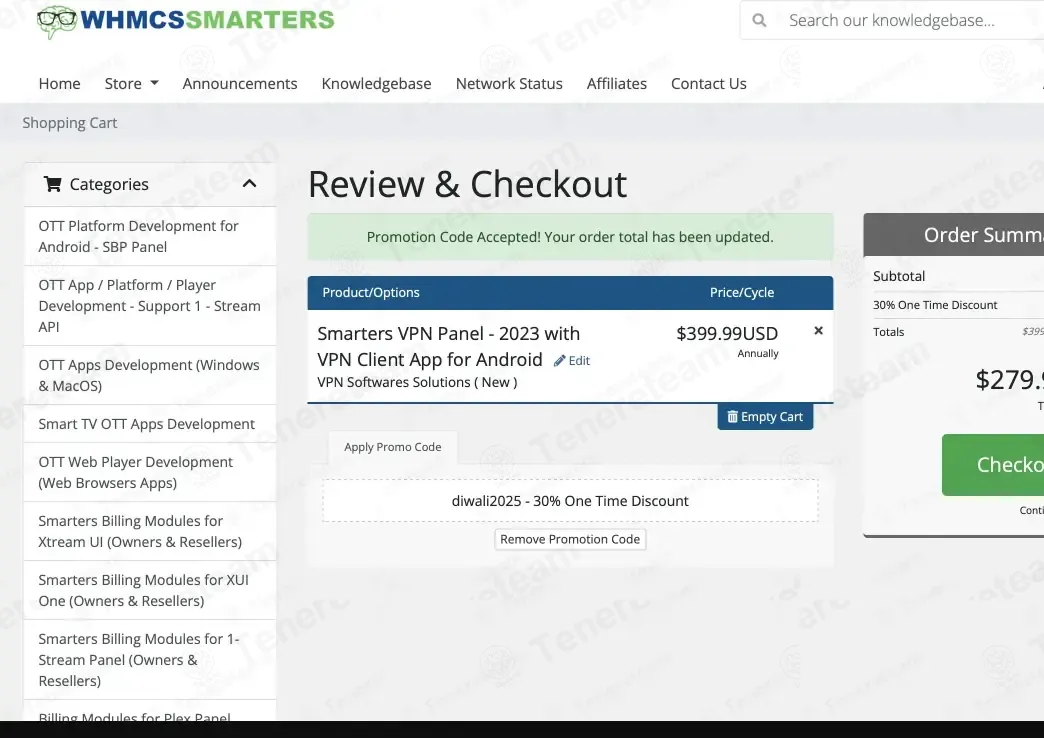
Task: Click the Price/Cycle column header
Action: 742,292
